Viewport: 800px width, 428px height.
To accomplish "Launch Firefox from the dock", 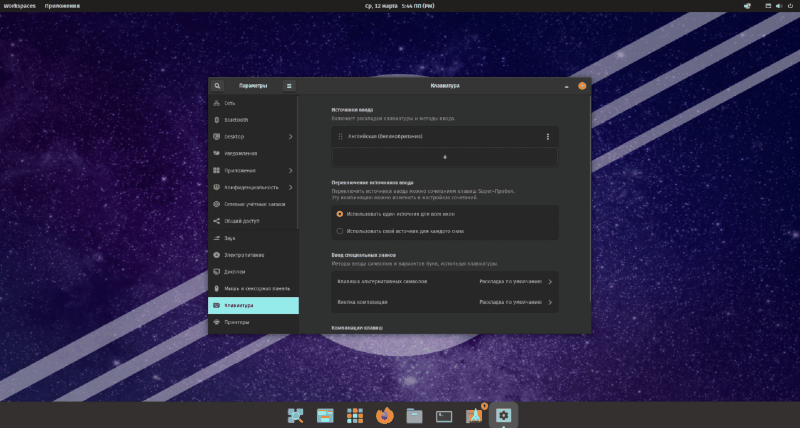I will 385,416.
